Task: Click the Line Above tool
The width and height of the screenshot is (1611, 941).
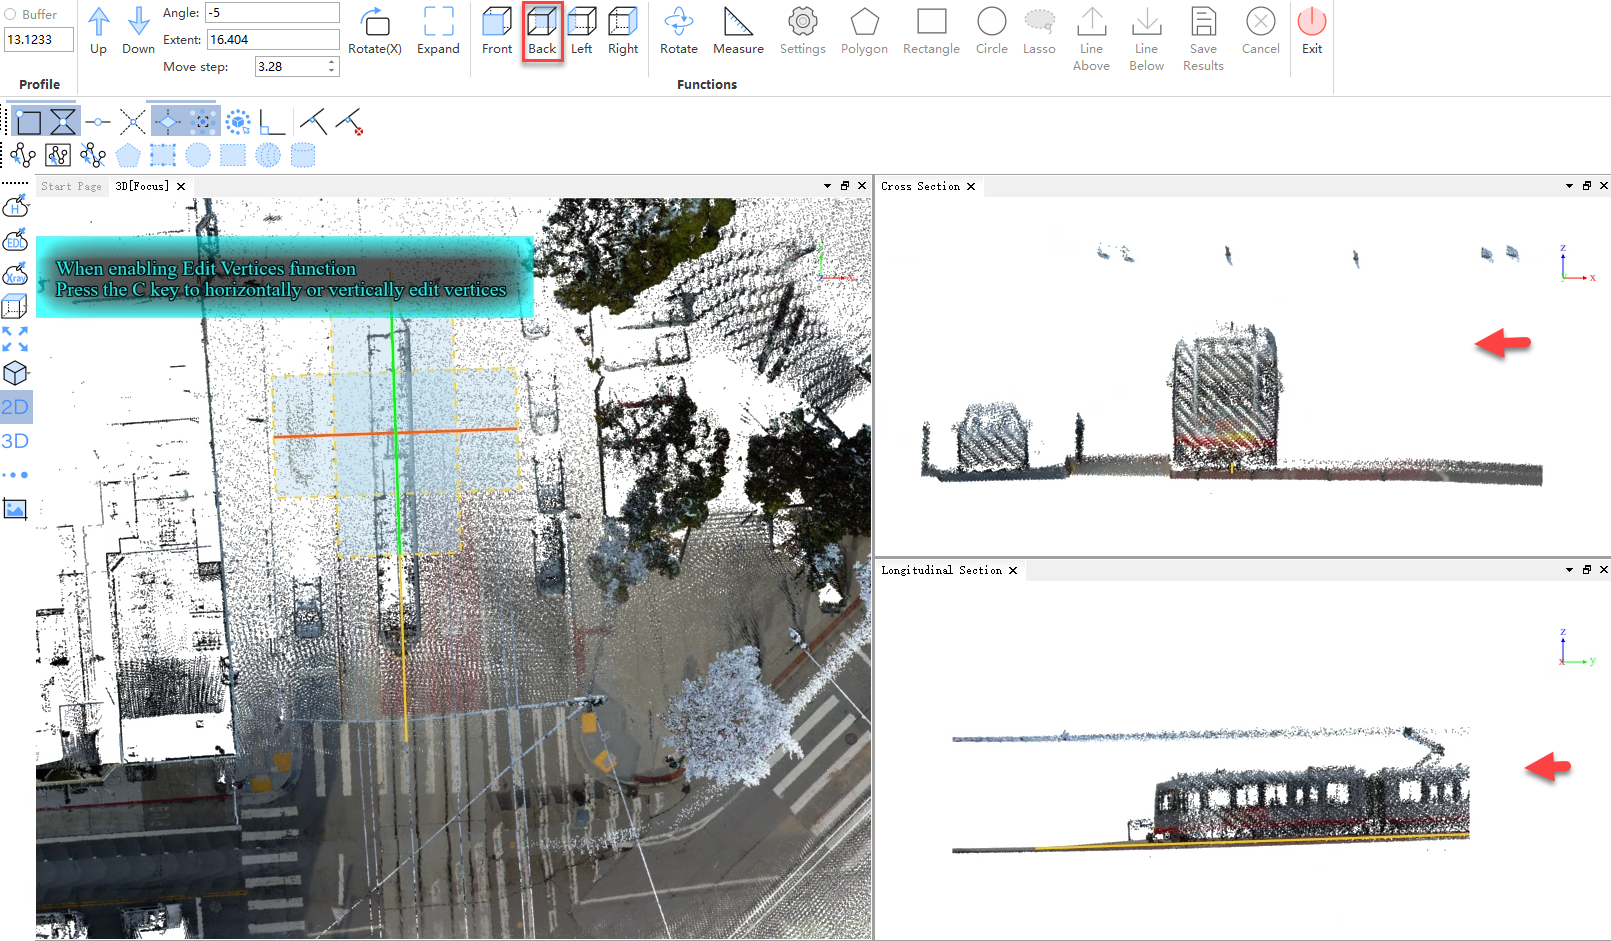Action: pyautogui.click(x=1091, y=39)
